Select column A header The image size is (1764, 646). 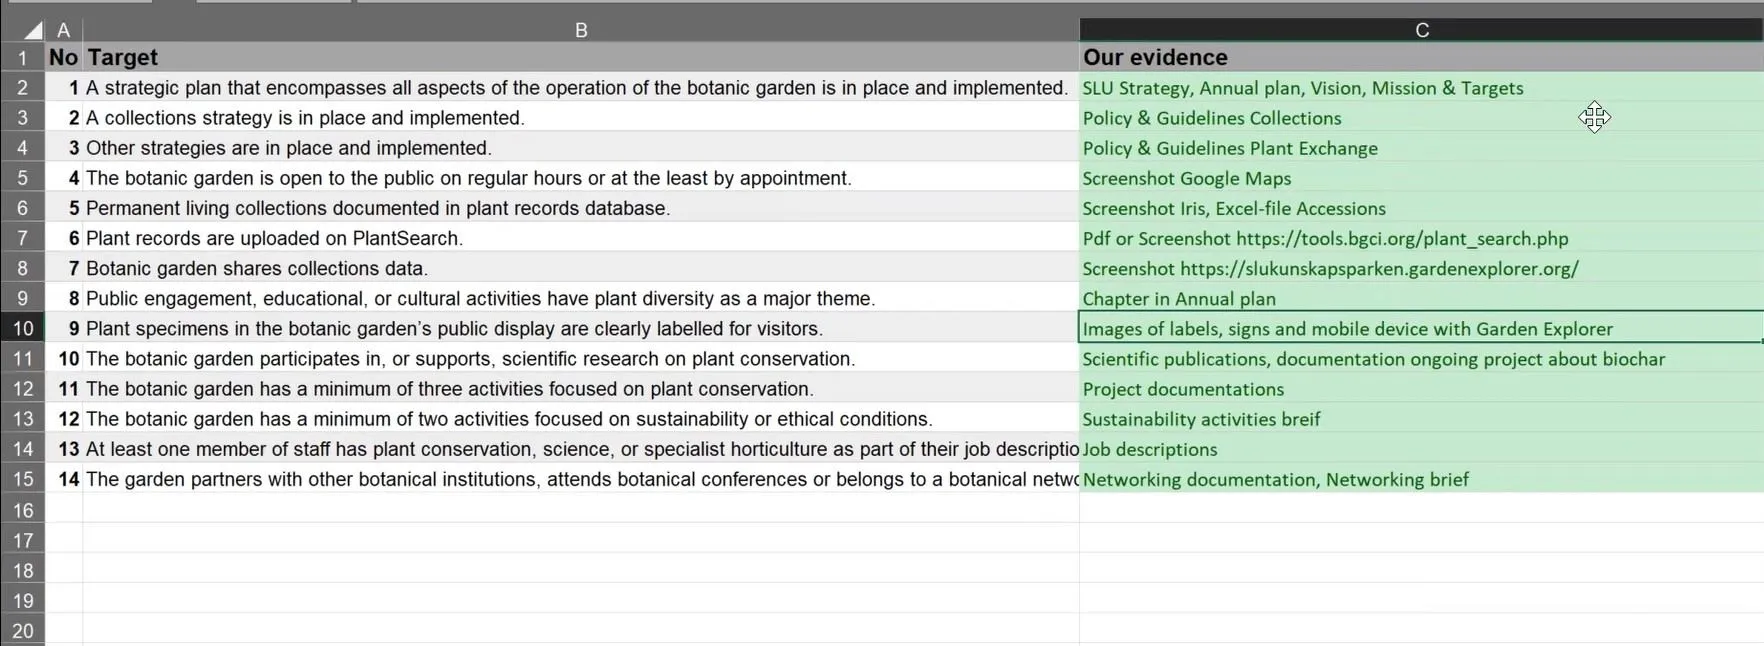pos(64,30)
